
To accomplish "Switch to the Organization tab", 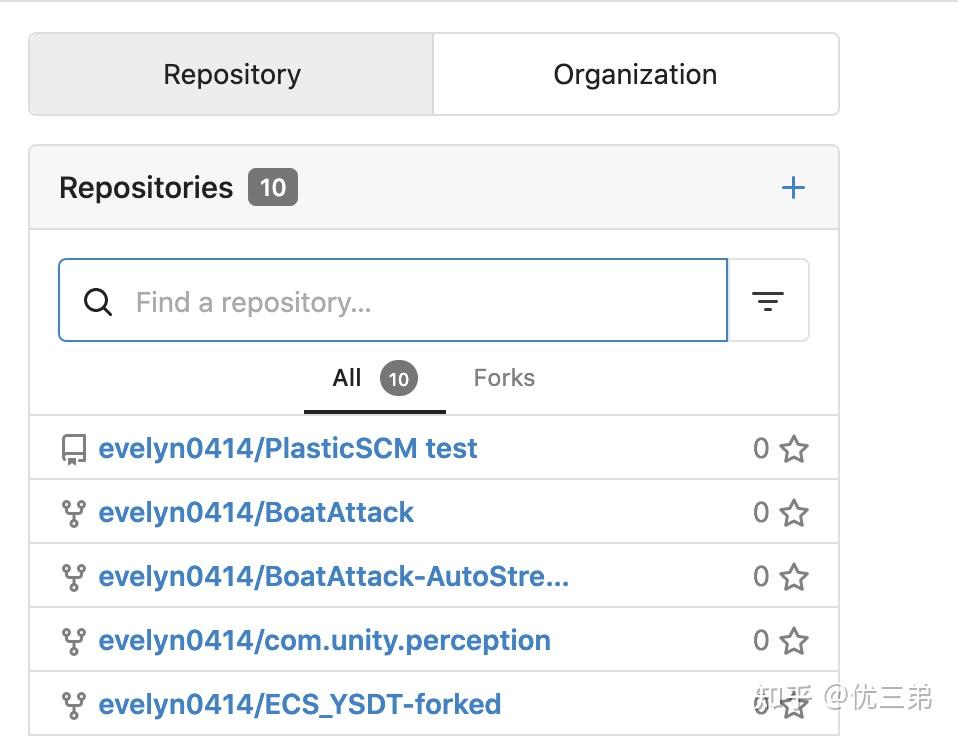I will coord(635,75).
